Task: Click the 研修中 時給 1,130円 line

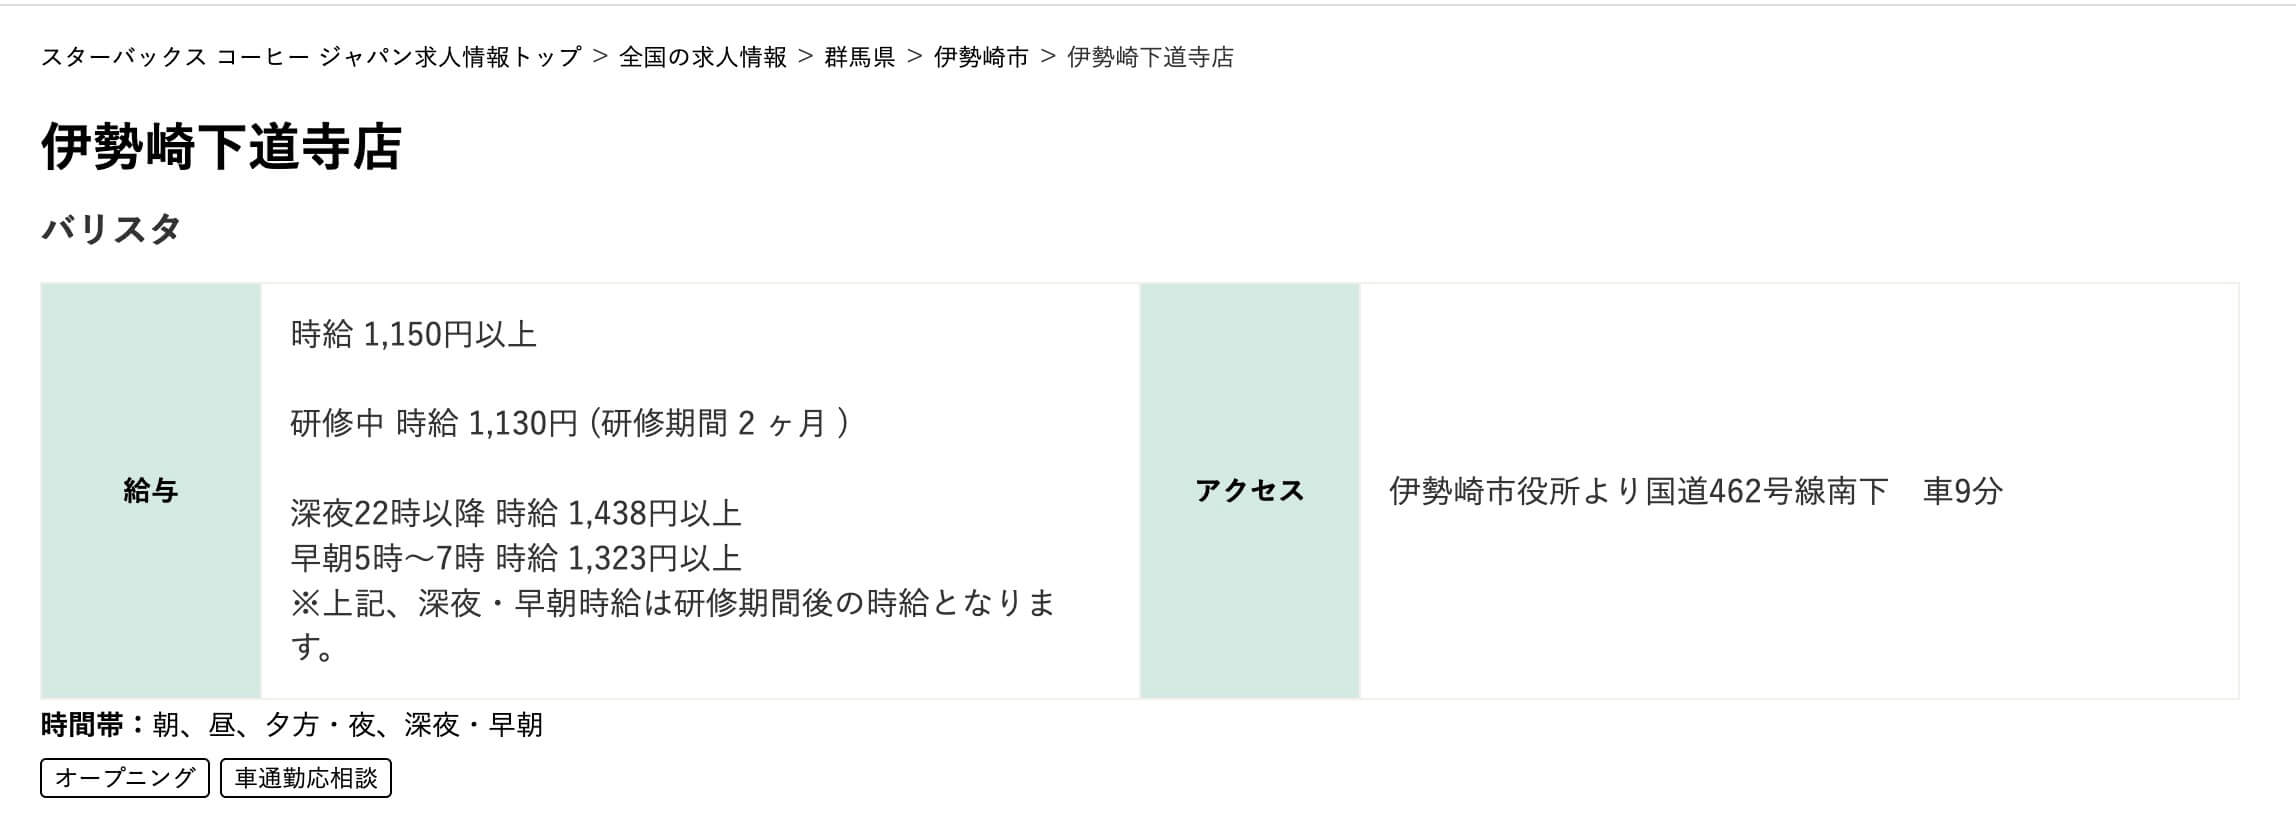Action: 569,423
